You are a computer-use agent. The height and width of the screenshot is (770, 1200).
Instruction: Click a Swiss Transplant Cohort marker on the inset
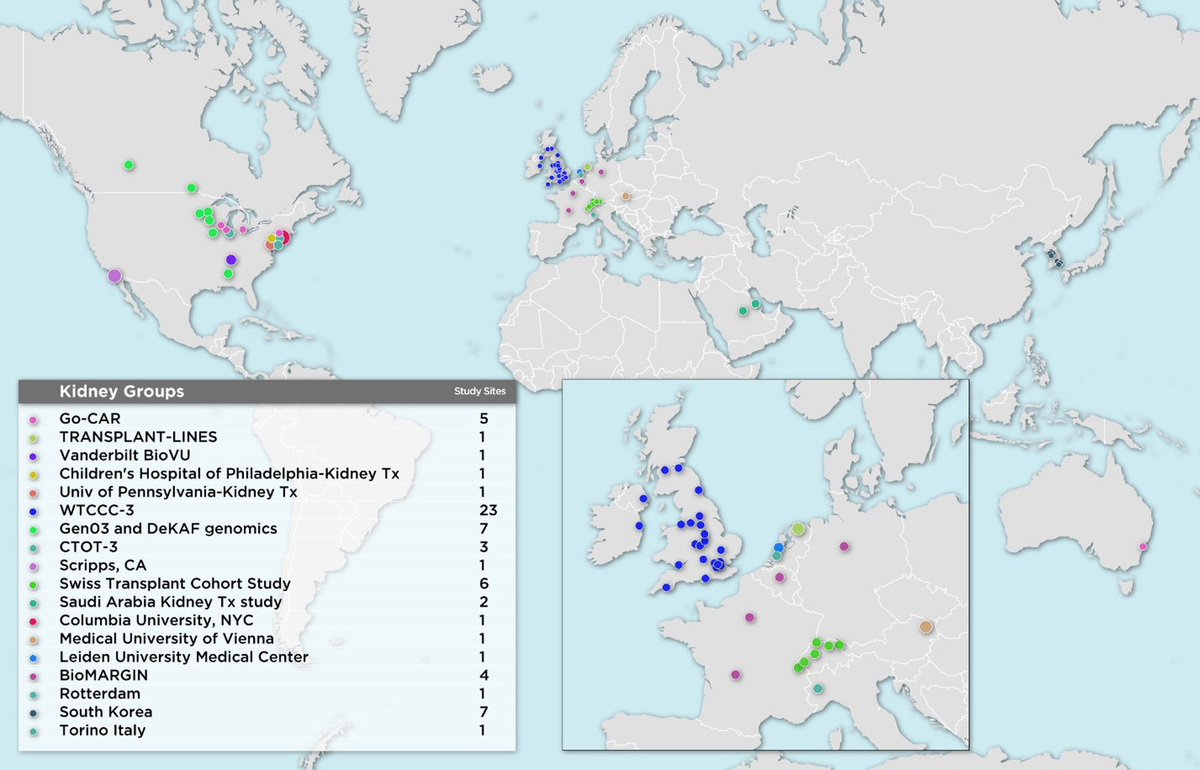pos(816,644)
